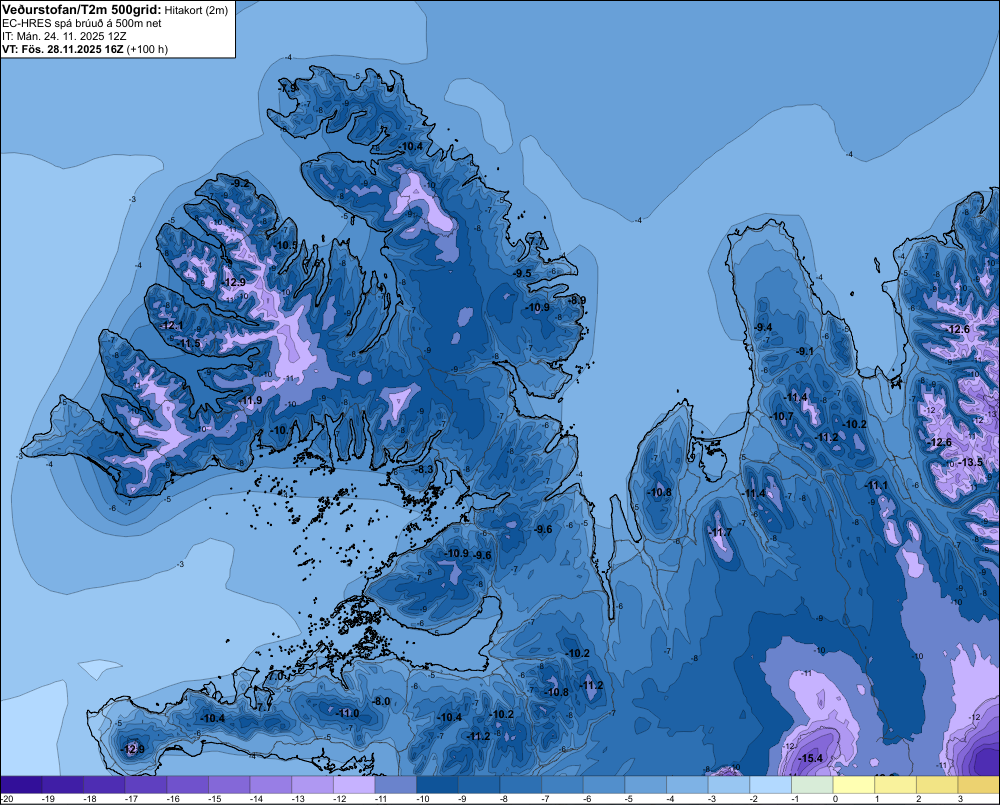Click the legend tick label 3
1000x805 pixels.
pos(960,799)
